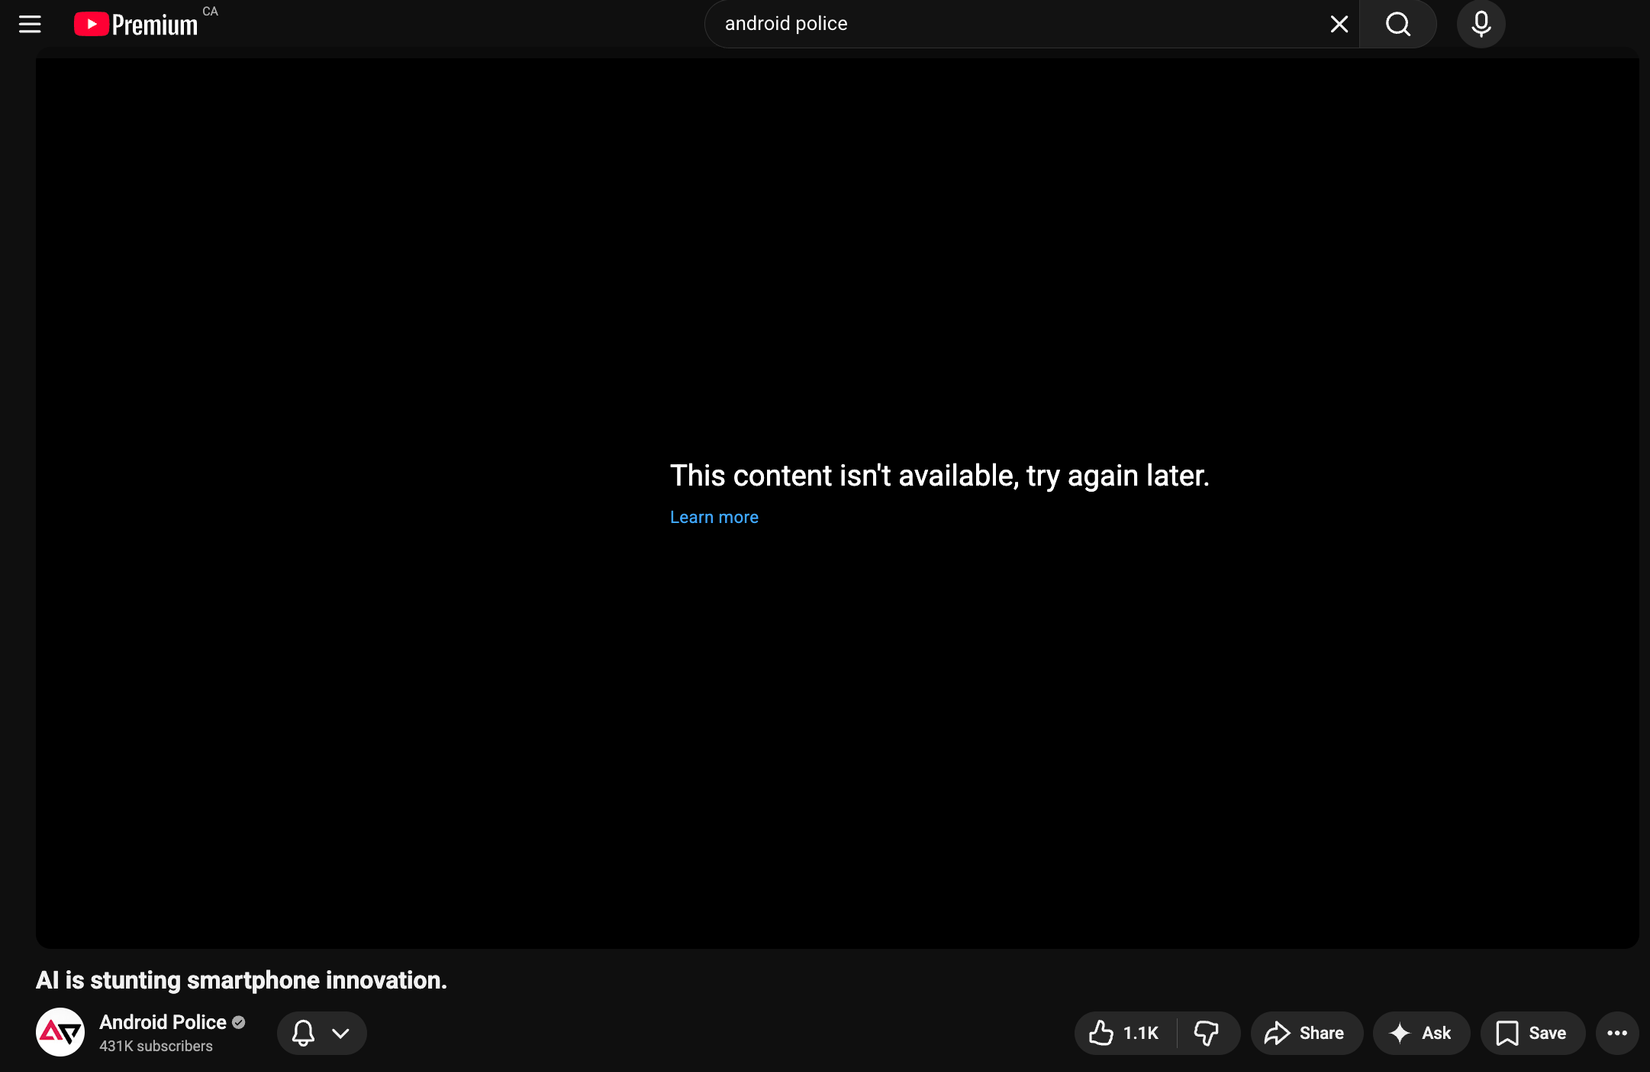Open the three-dot more actions menu
Image resolution: width=1650 pixels, height=1072 pixels.
[x=1617, y=1033]
